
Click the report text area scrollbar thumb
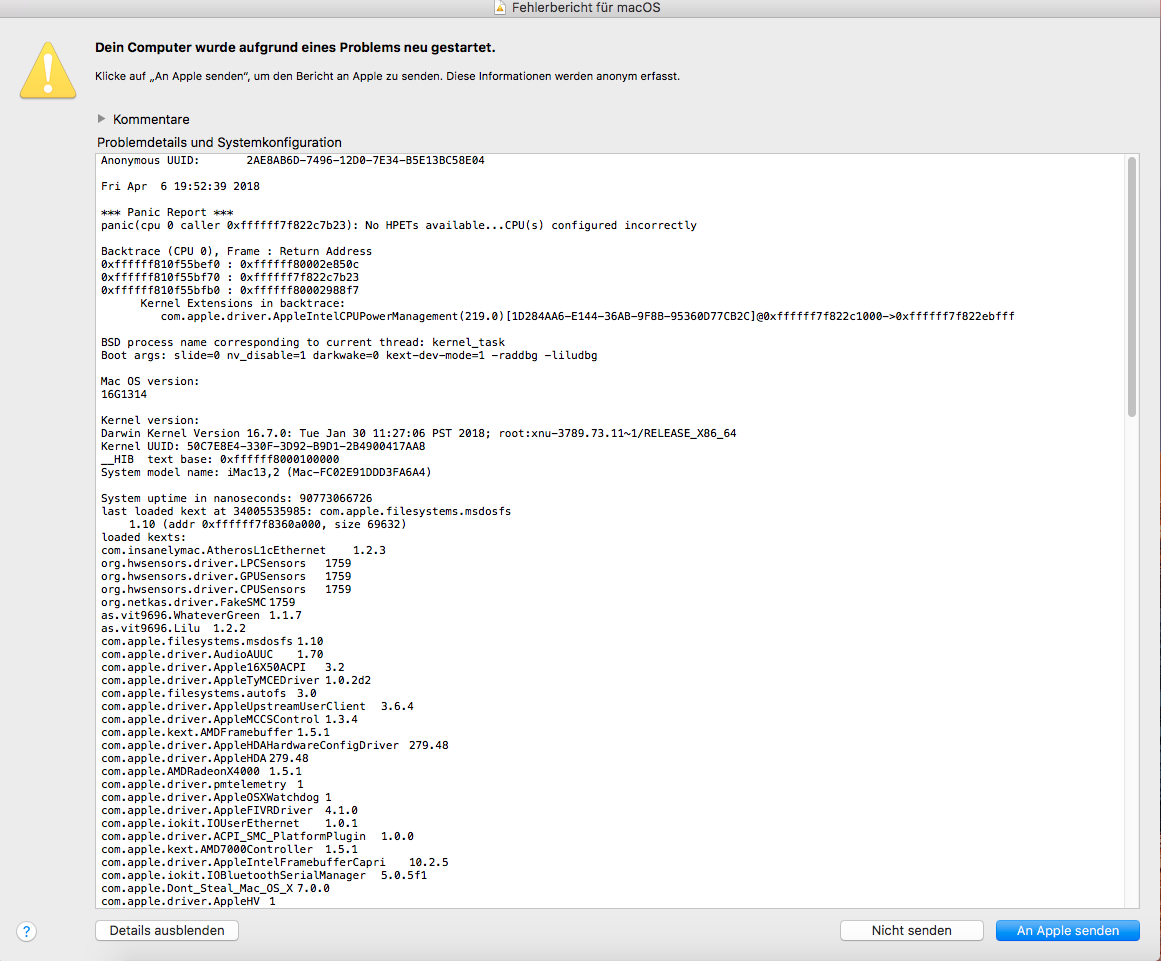pos(1131,287)
